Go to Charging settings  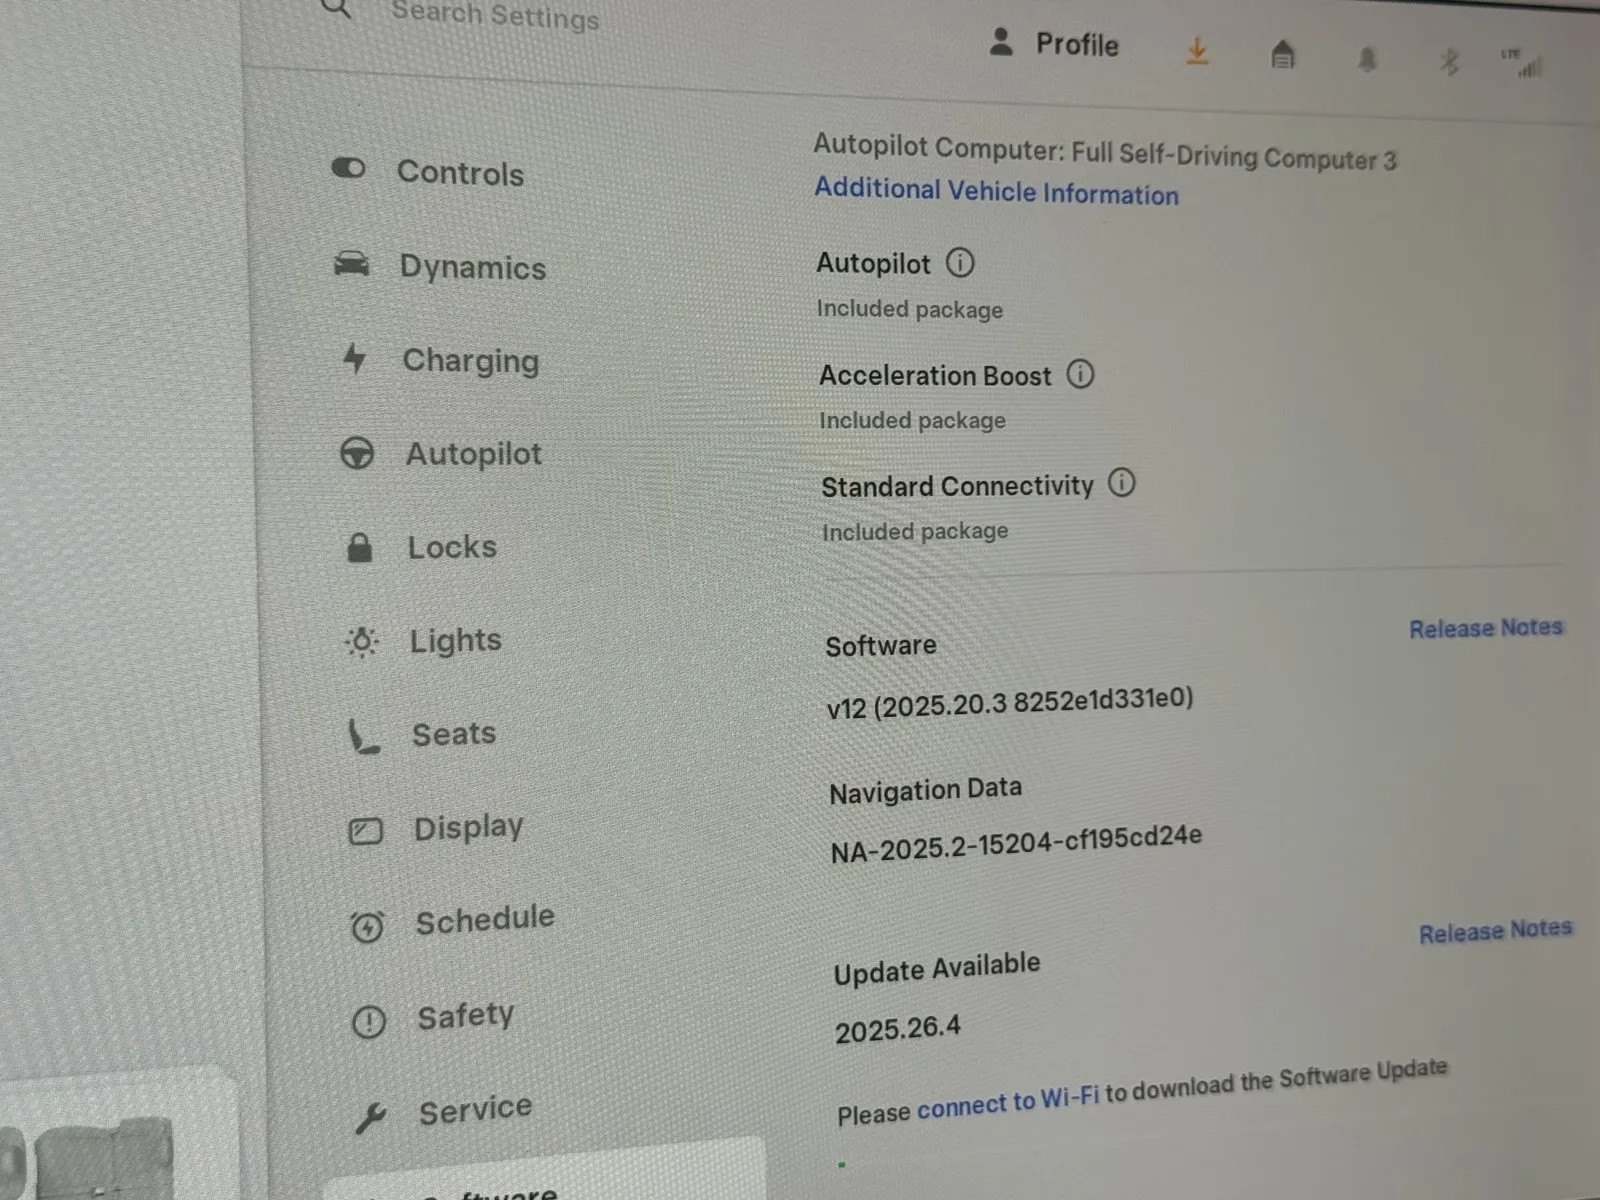click(471, 361)
